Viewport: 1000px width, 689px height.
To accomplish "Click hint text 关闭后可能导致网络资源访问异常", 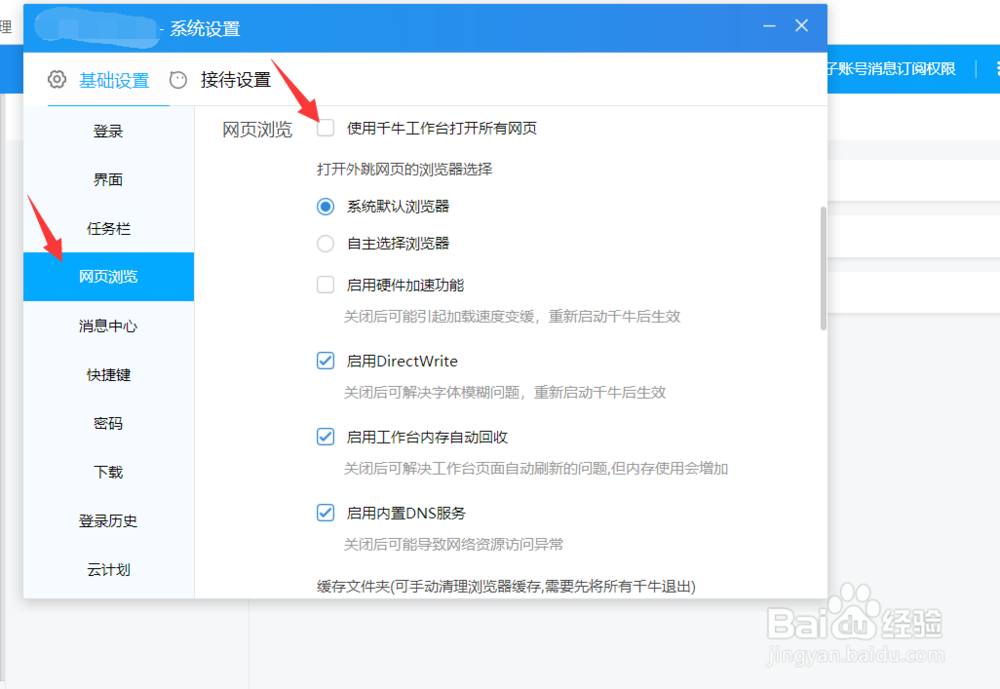I will pyautogui.click(x=453, y=544).
